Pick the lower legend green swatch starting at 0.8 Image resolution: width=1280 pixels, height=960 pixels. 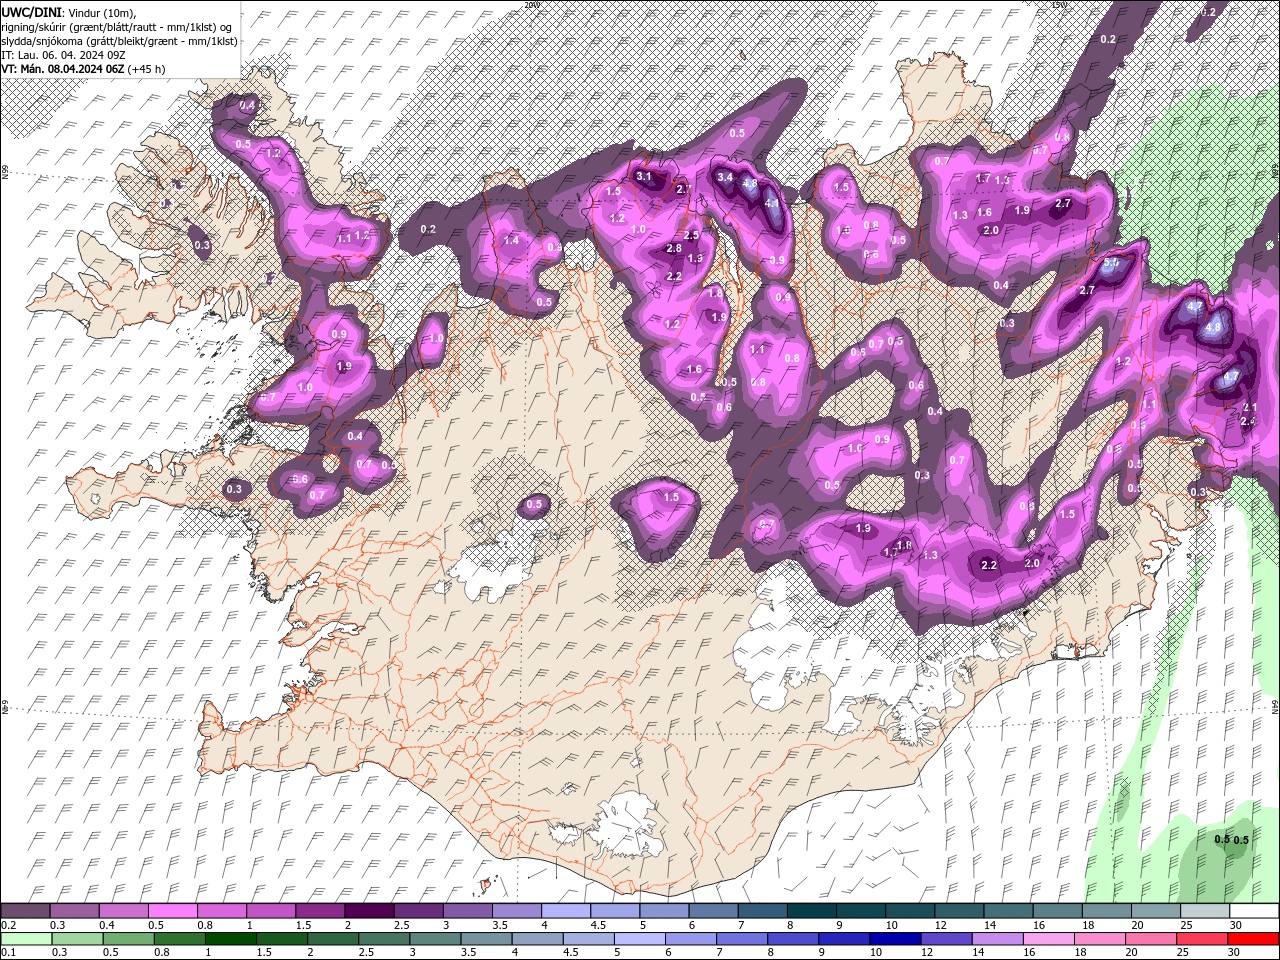177,939
